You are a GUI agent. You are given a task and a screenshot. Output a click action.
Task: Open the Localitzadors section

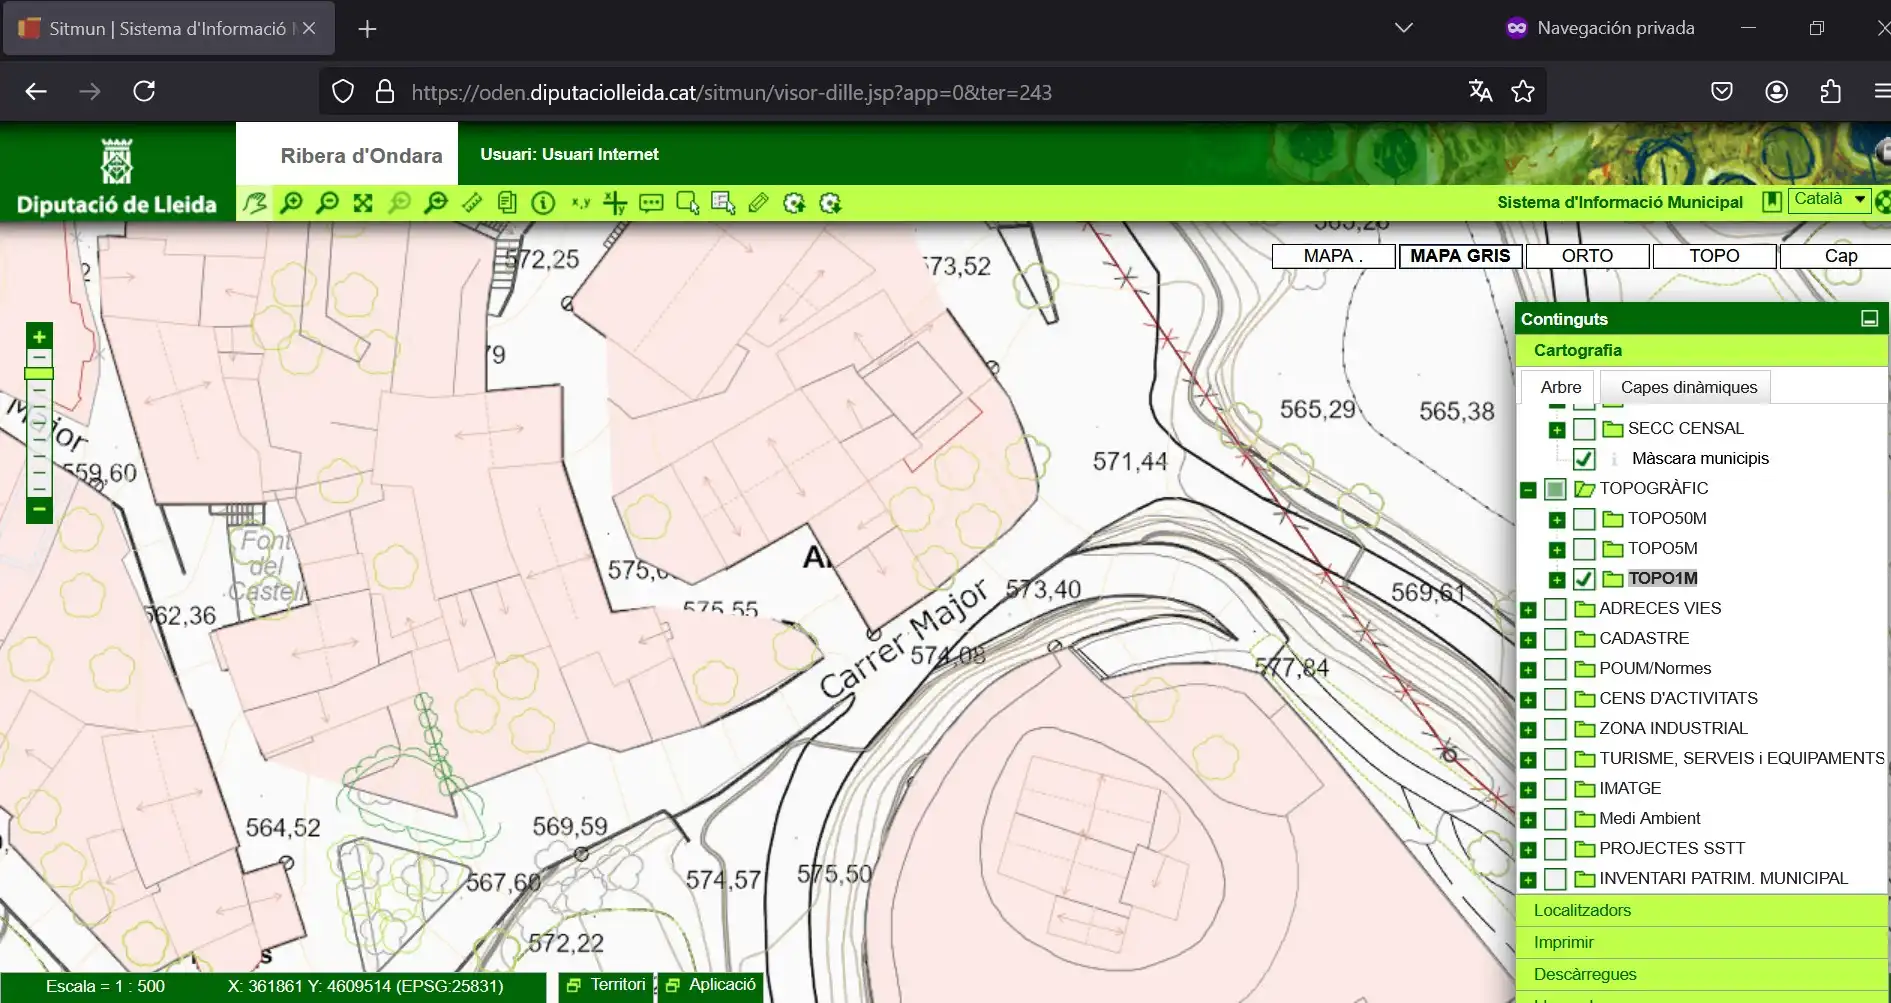tap(1702, 910)
